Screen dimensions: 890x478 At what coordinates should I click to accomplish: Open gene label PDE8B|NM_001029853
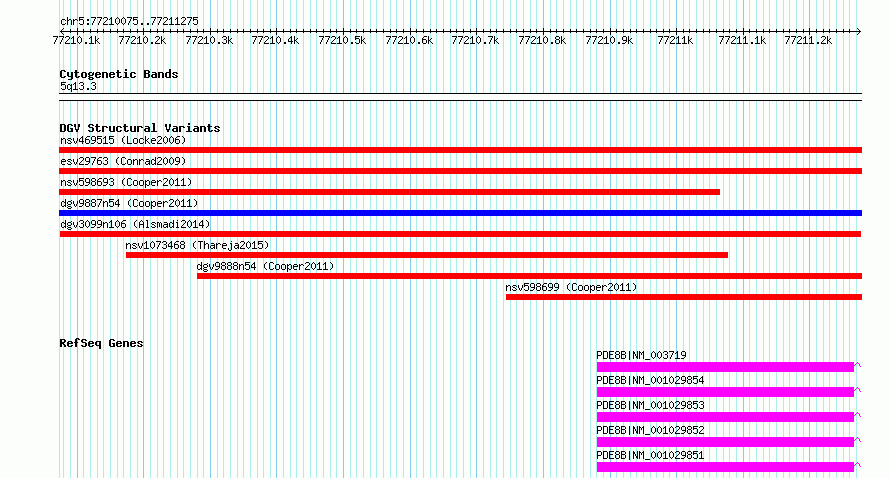[650, 405]
